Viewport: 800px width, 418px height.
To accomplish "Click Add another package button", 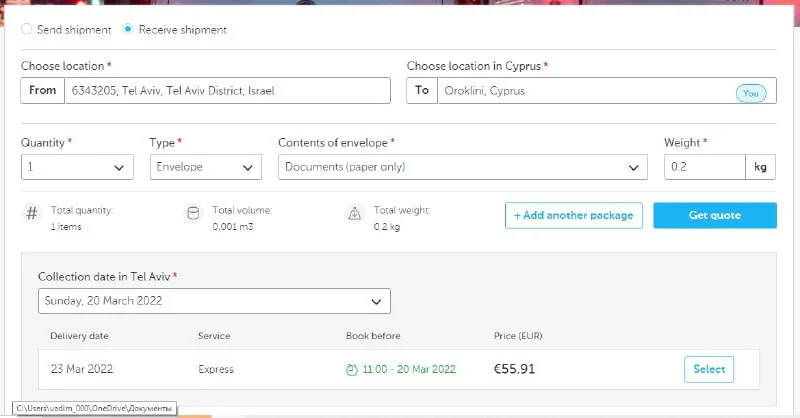I will point(573,215).
